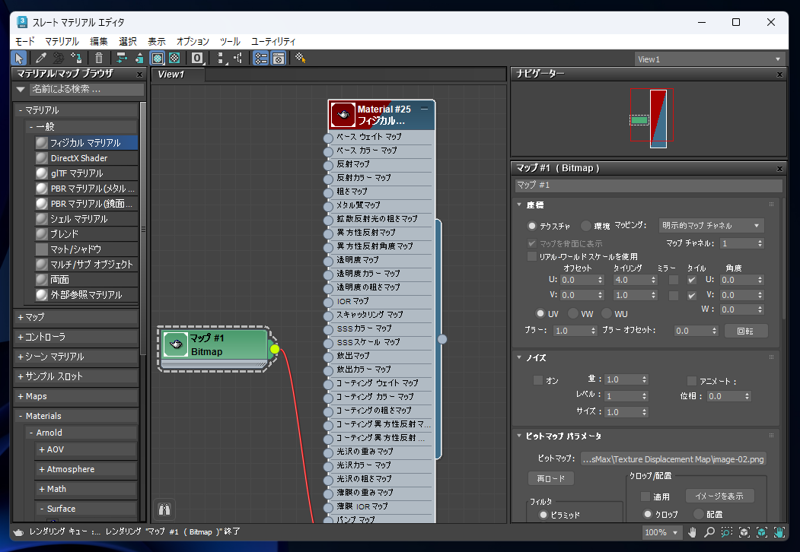Click the Lay Out Children icon
Viewport: 800px width, 552px height.
point(238,58)
